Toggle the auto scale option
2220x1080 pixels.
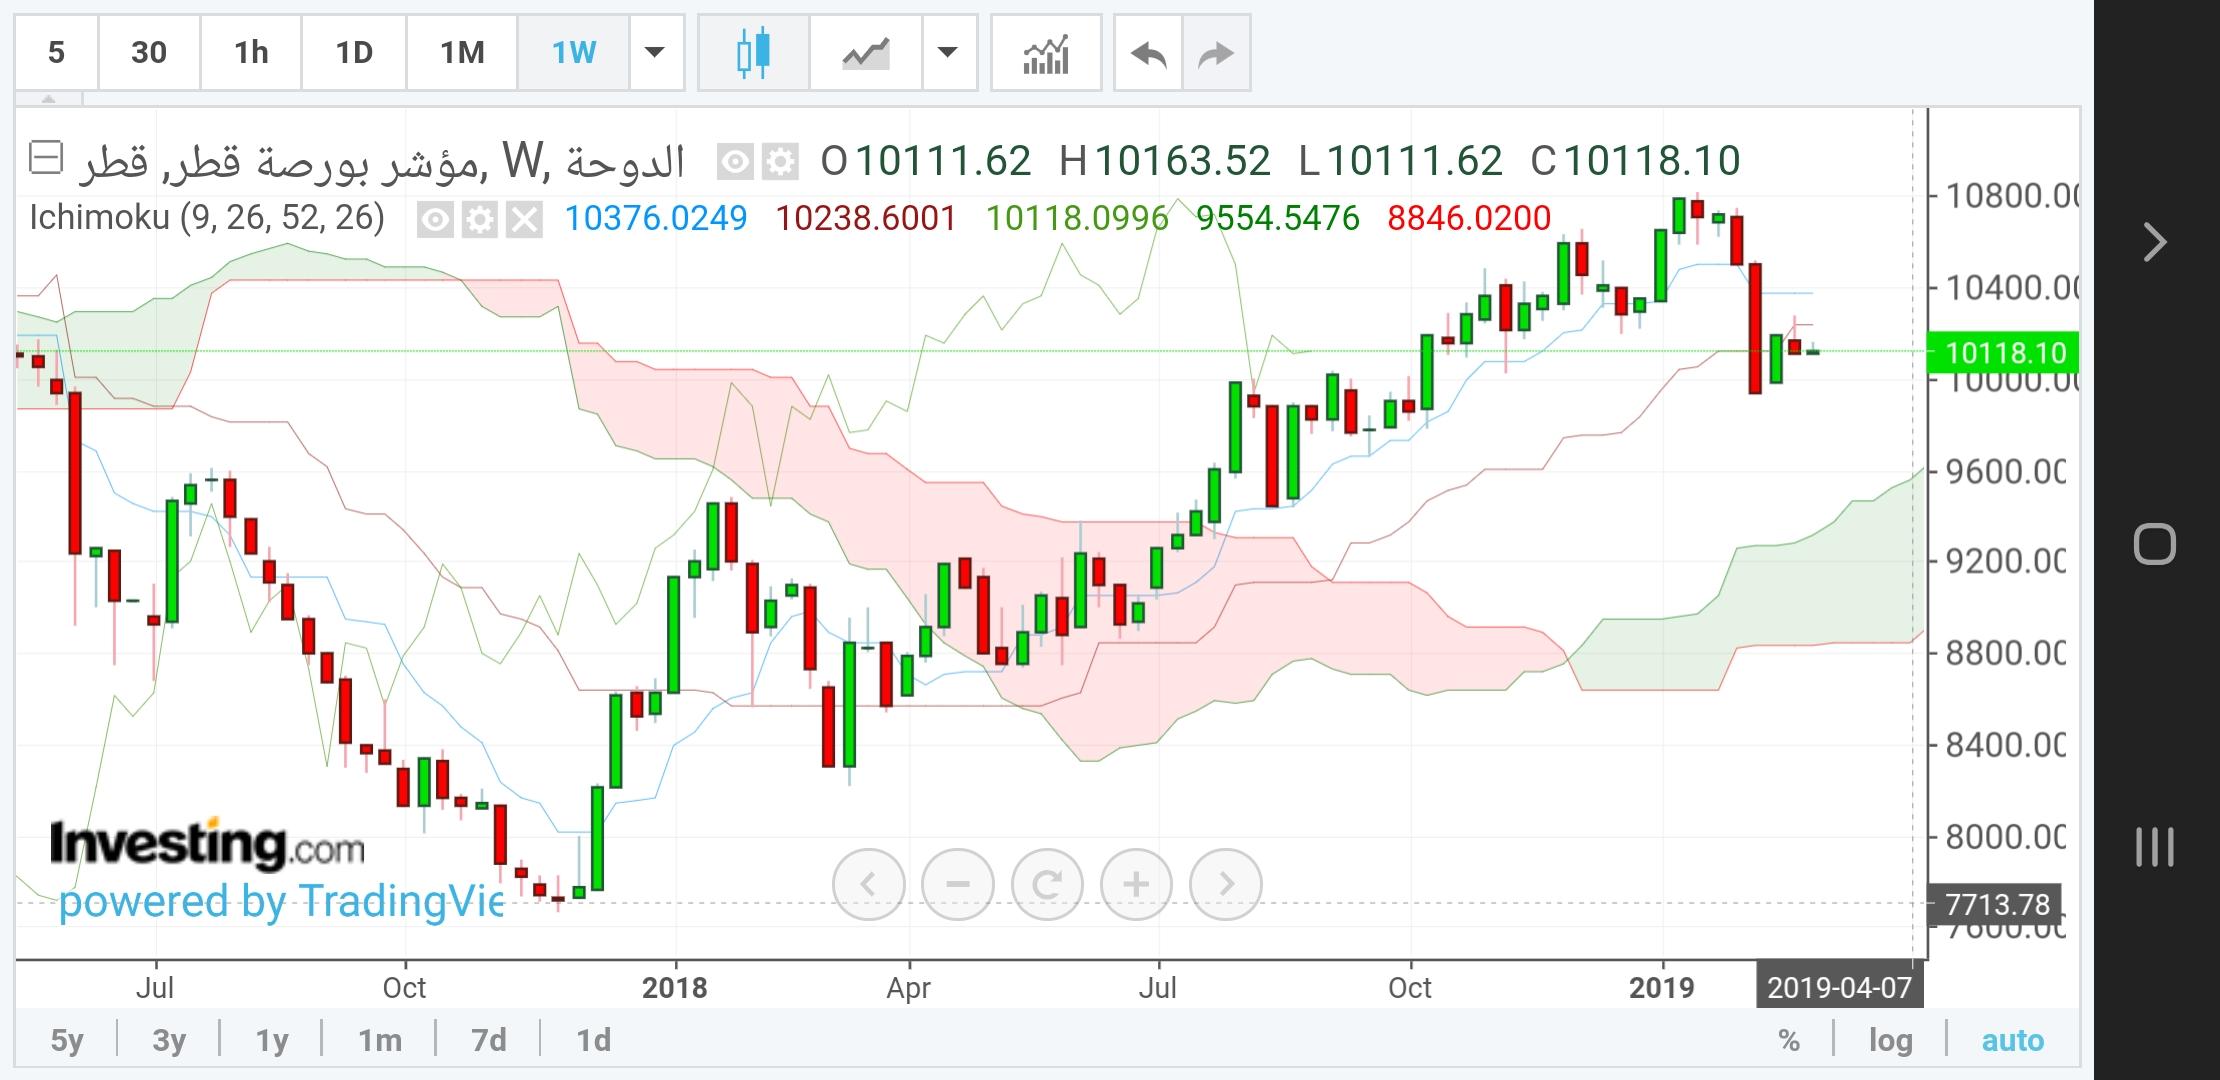[2012, 1040]
